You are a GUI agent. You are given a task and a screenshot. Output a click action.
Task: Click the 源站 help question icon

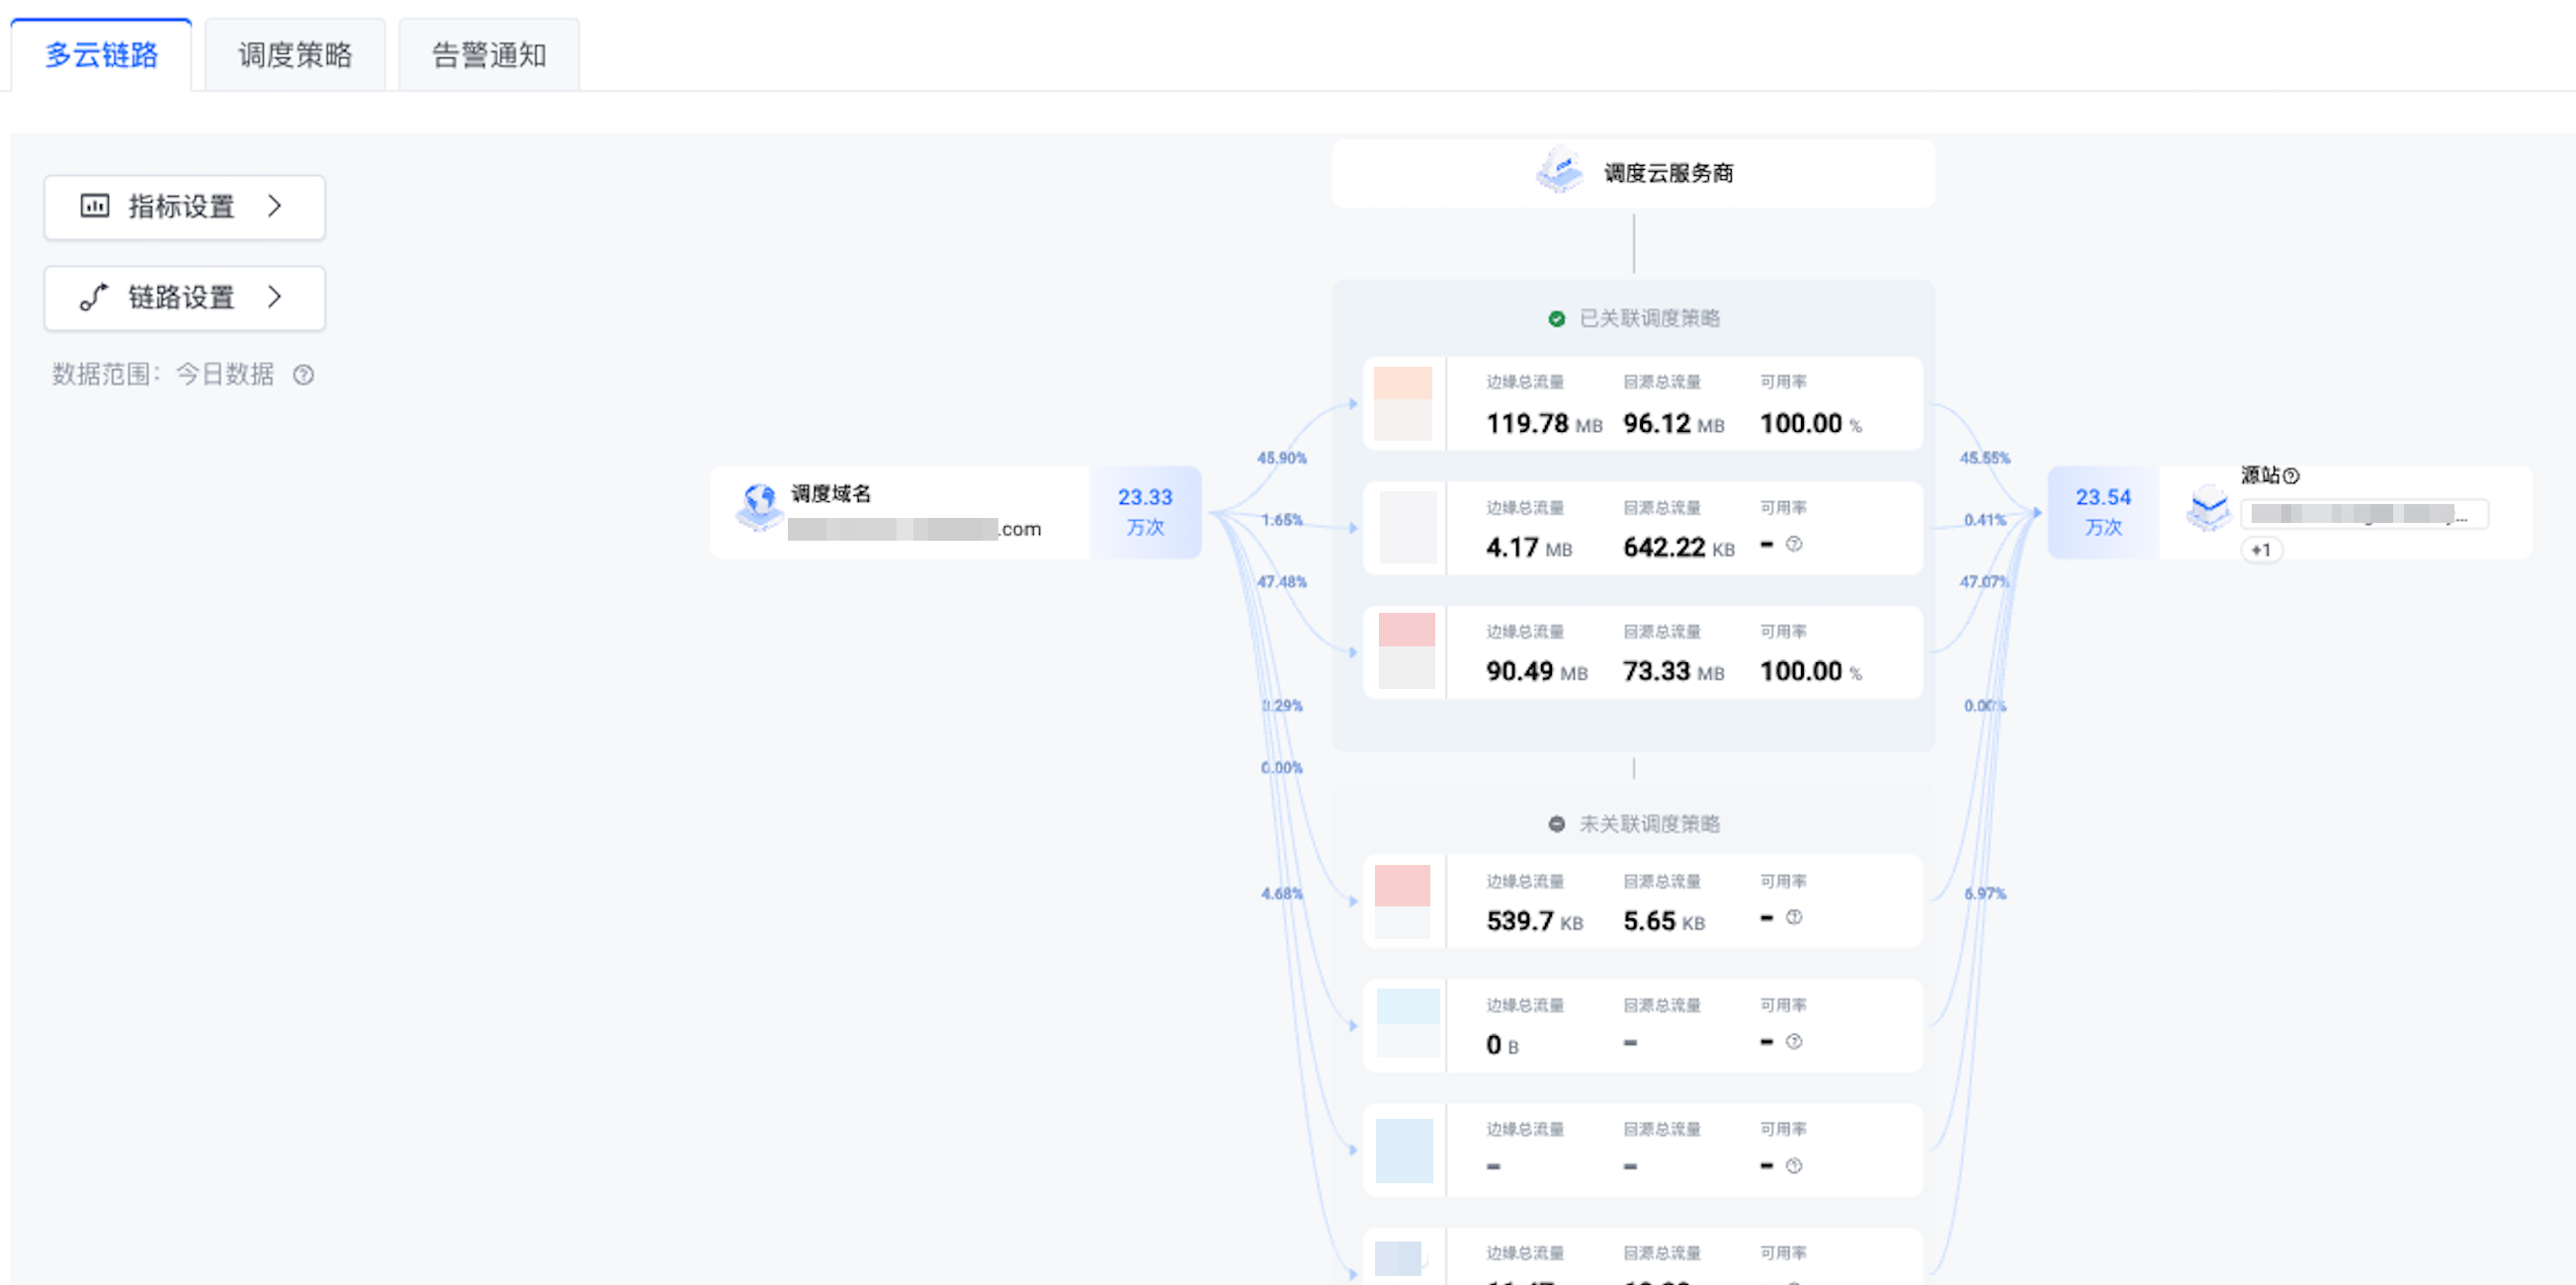[x=2291, y=476]
